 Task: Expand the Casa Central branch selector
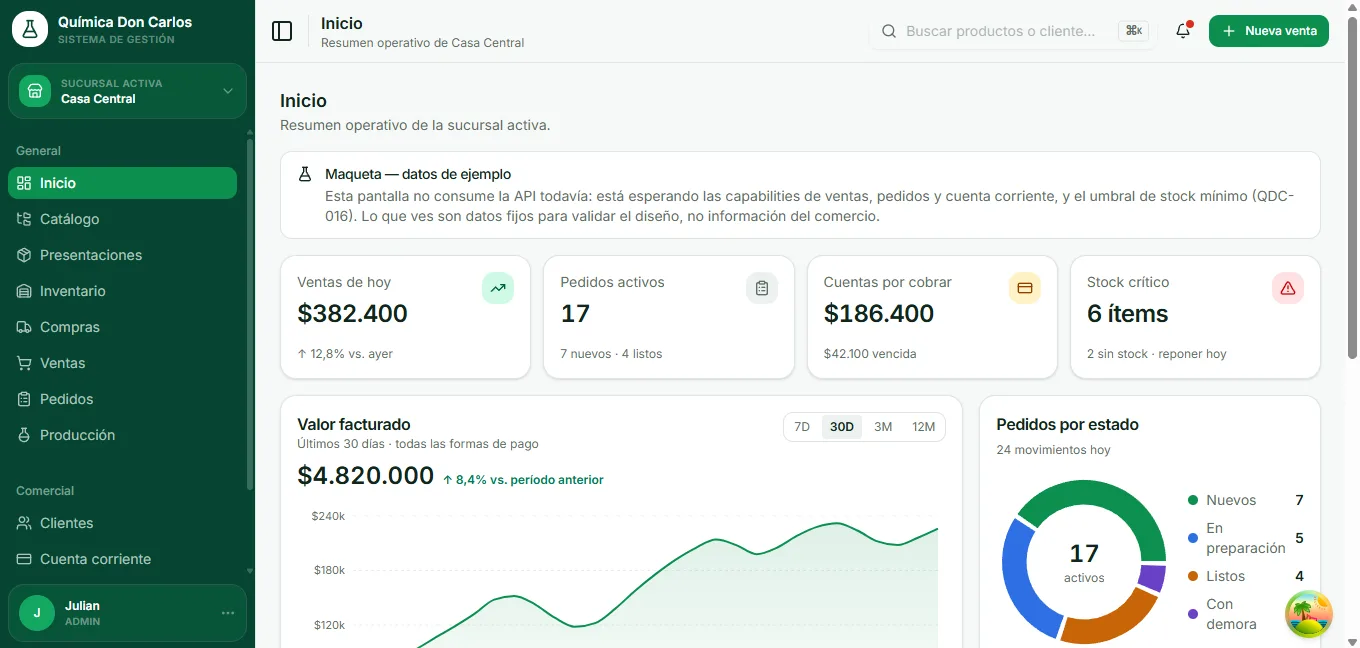(x=127, y=91)
